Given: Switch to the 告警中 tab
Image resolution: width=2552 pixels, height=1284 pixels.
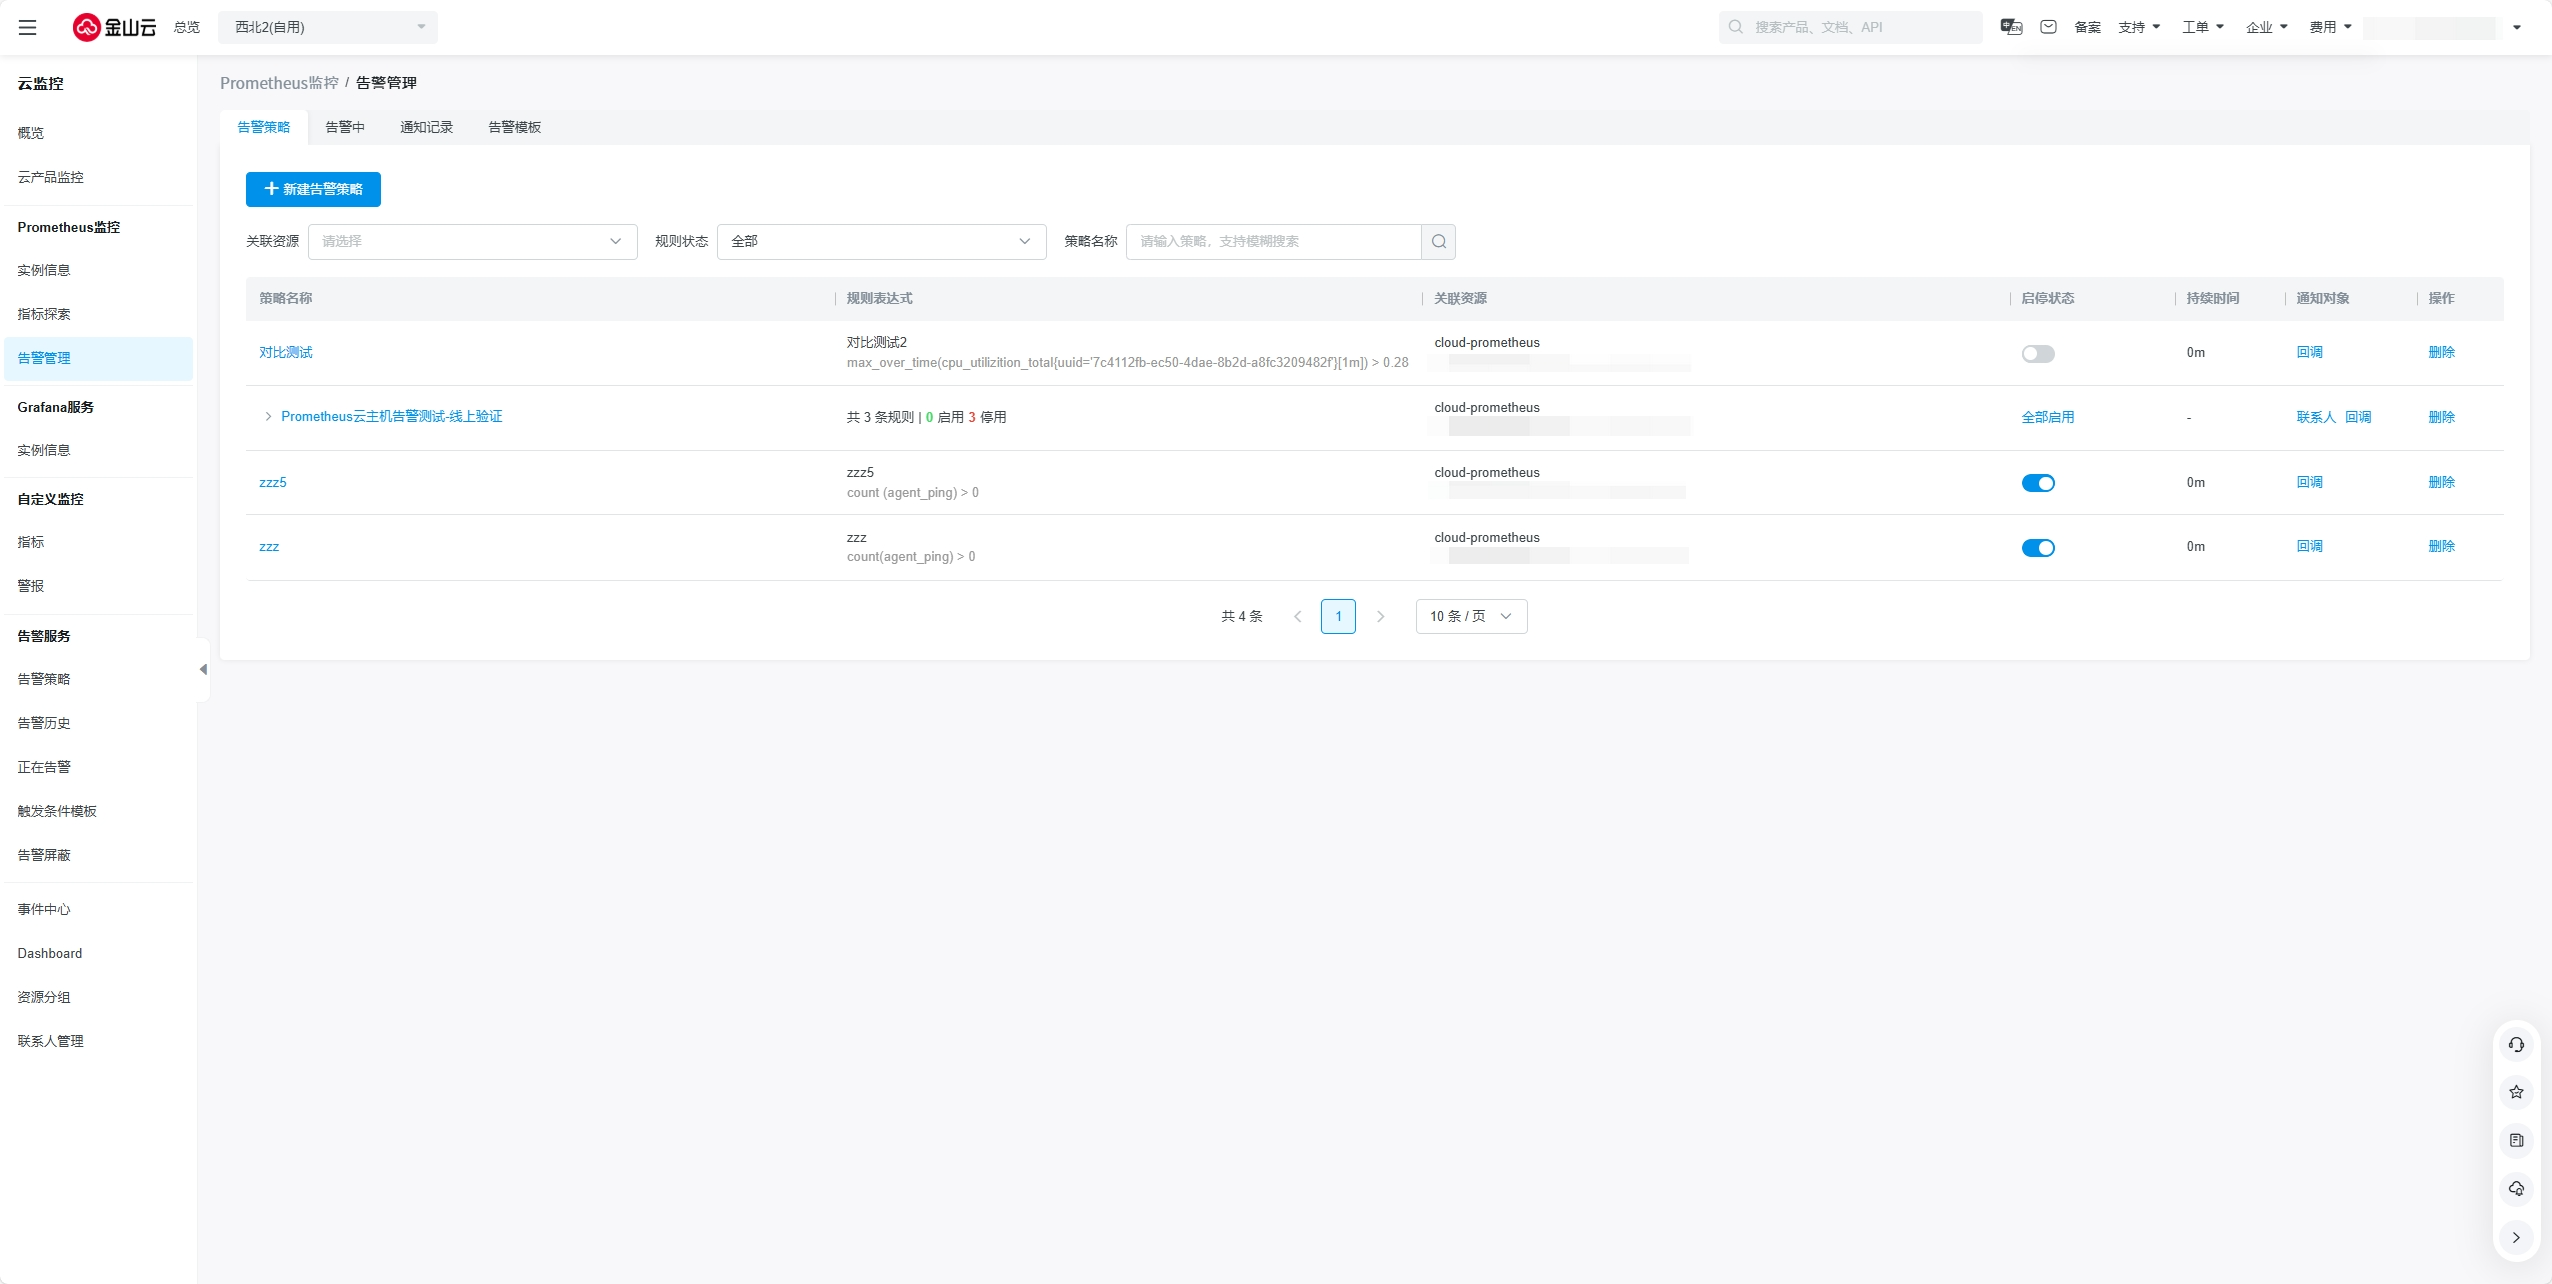Looking at the screenshot, I should click(345, 127).
